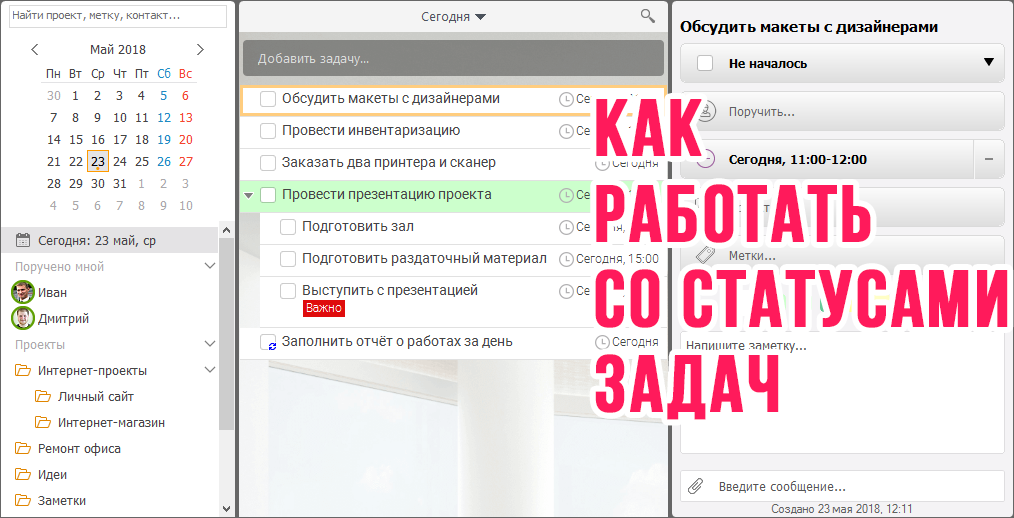Check off 'Провести инвентаризацию' task
The width and height of the screenshot is (1014, 518).
268,131
